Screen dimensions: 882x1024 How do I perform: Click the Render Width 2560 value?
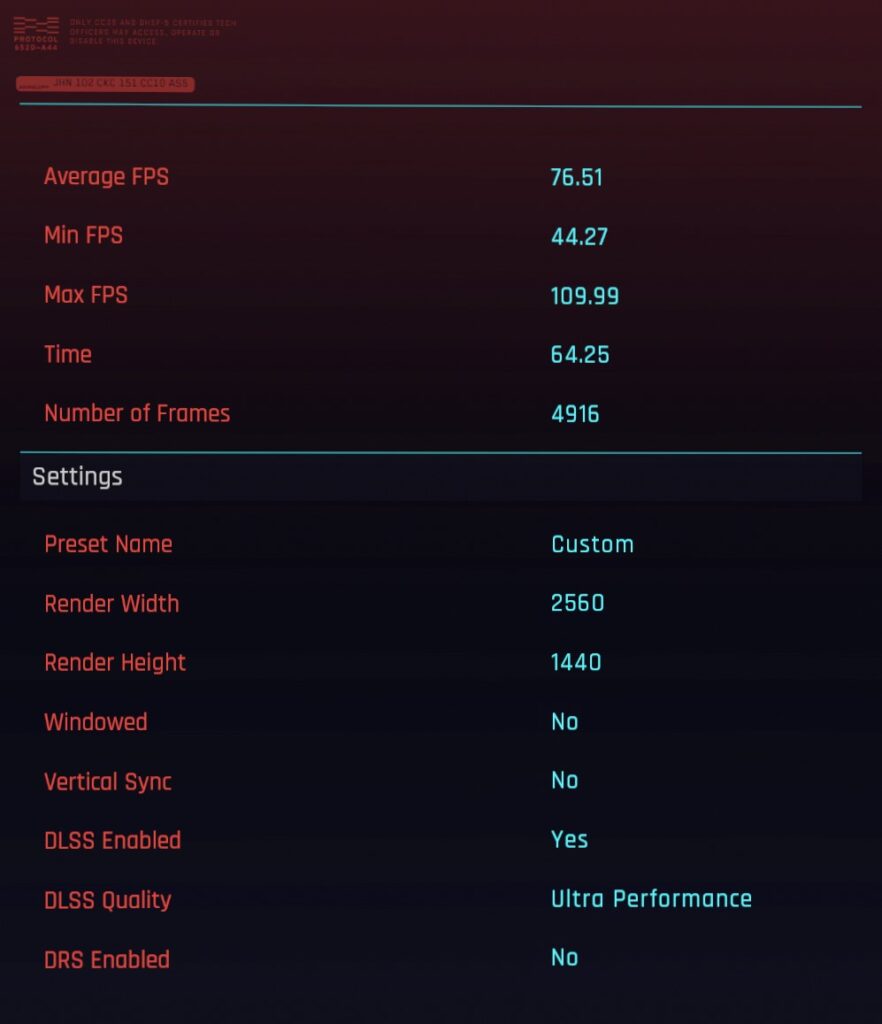[577, 604]
